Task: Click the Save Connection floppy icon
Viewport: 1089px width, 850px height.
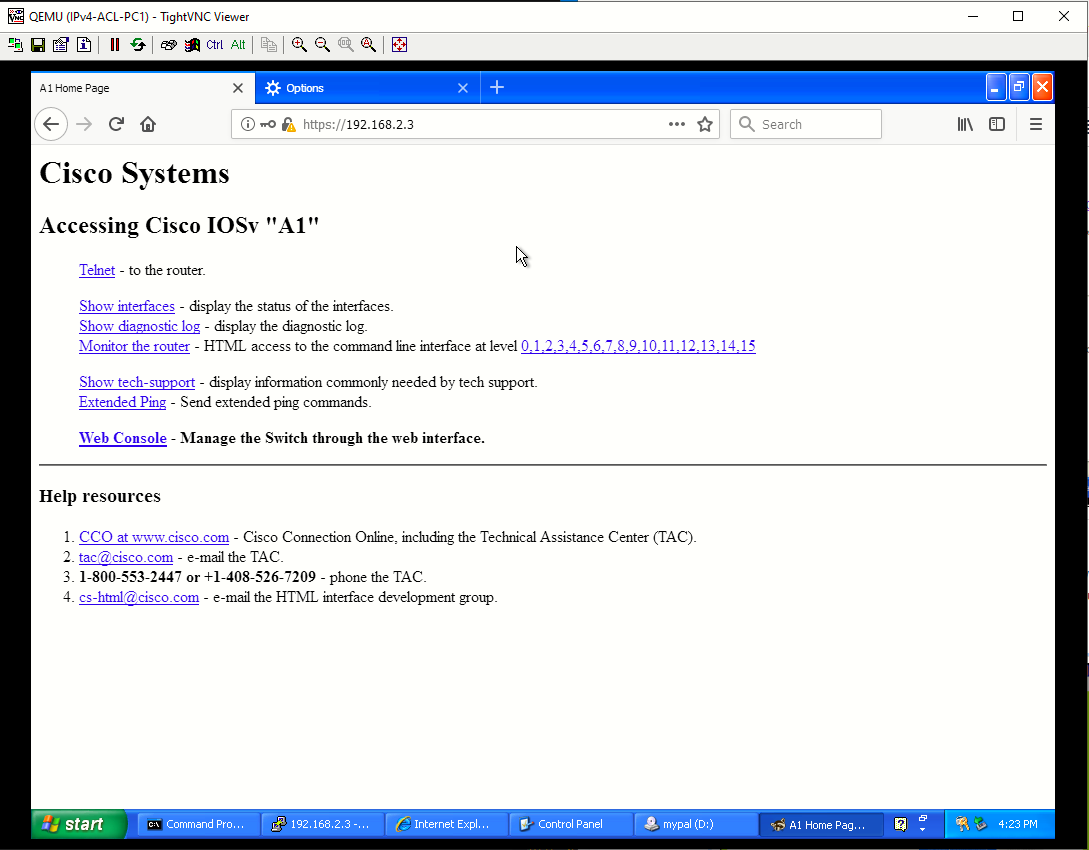Action: click(38, 45)
